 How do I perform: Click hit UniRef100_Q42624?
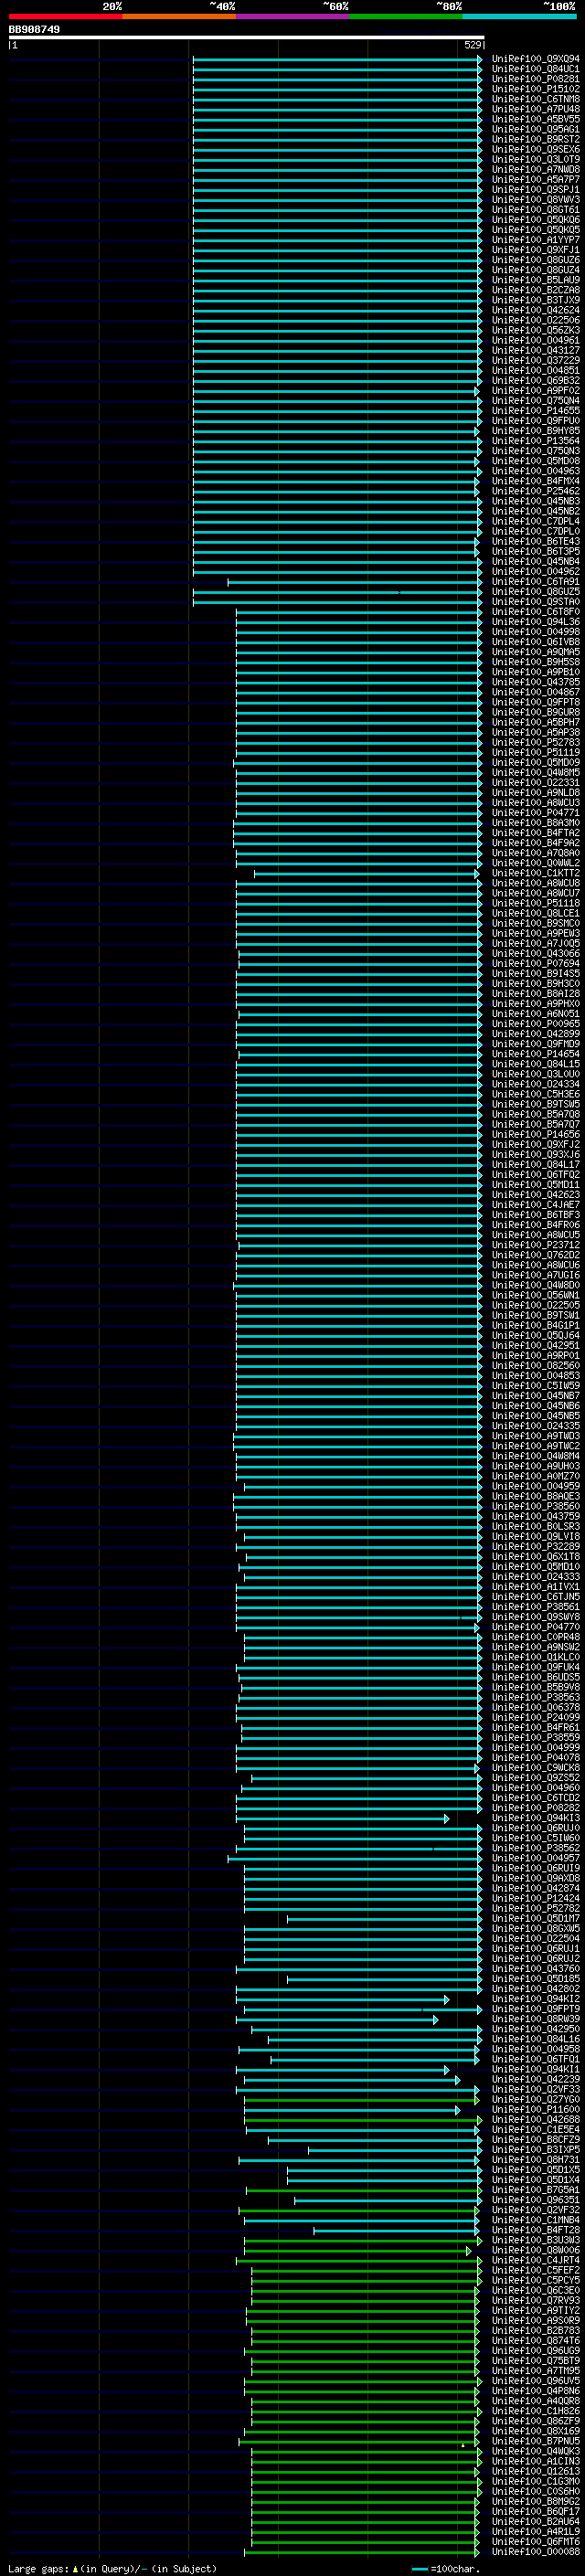[536, 310]
